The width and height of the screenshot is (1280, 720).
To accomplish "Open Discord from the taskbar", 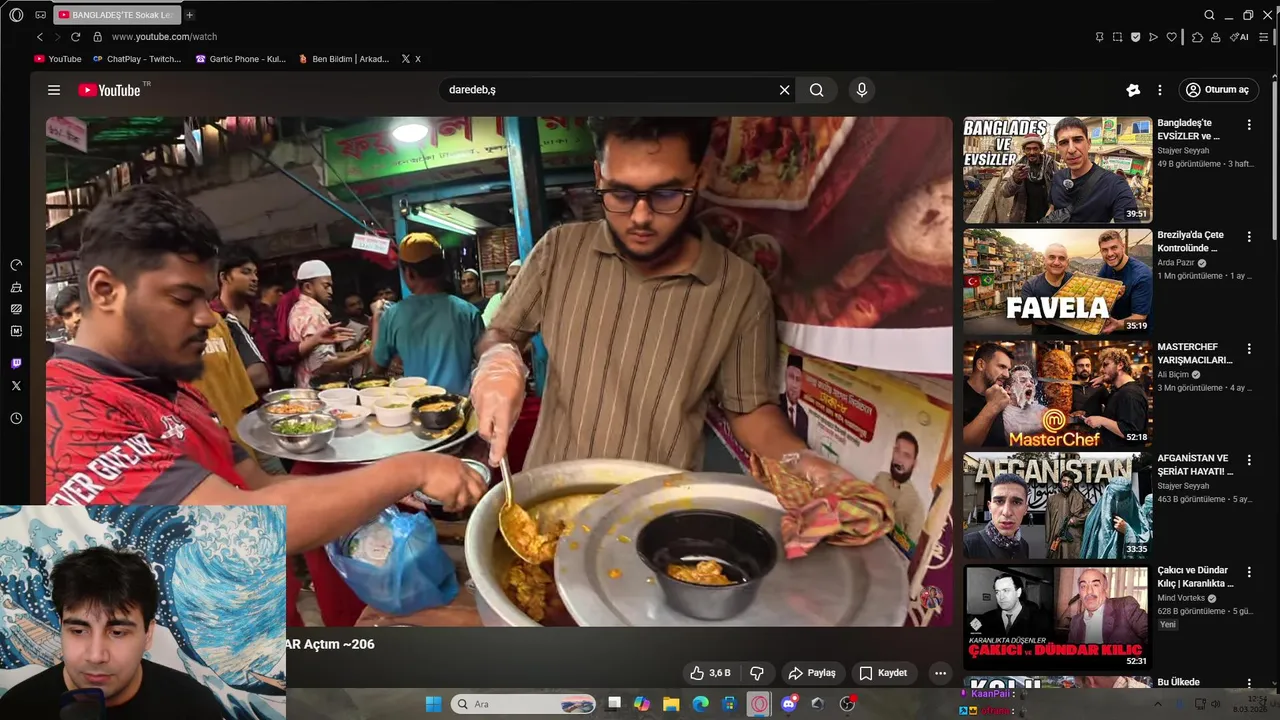I will point(789,704).
